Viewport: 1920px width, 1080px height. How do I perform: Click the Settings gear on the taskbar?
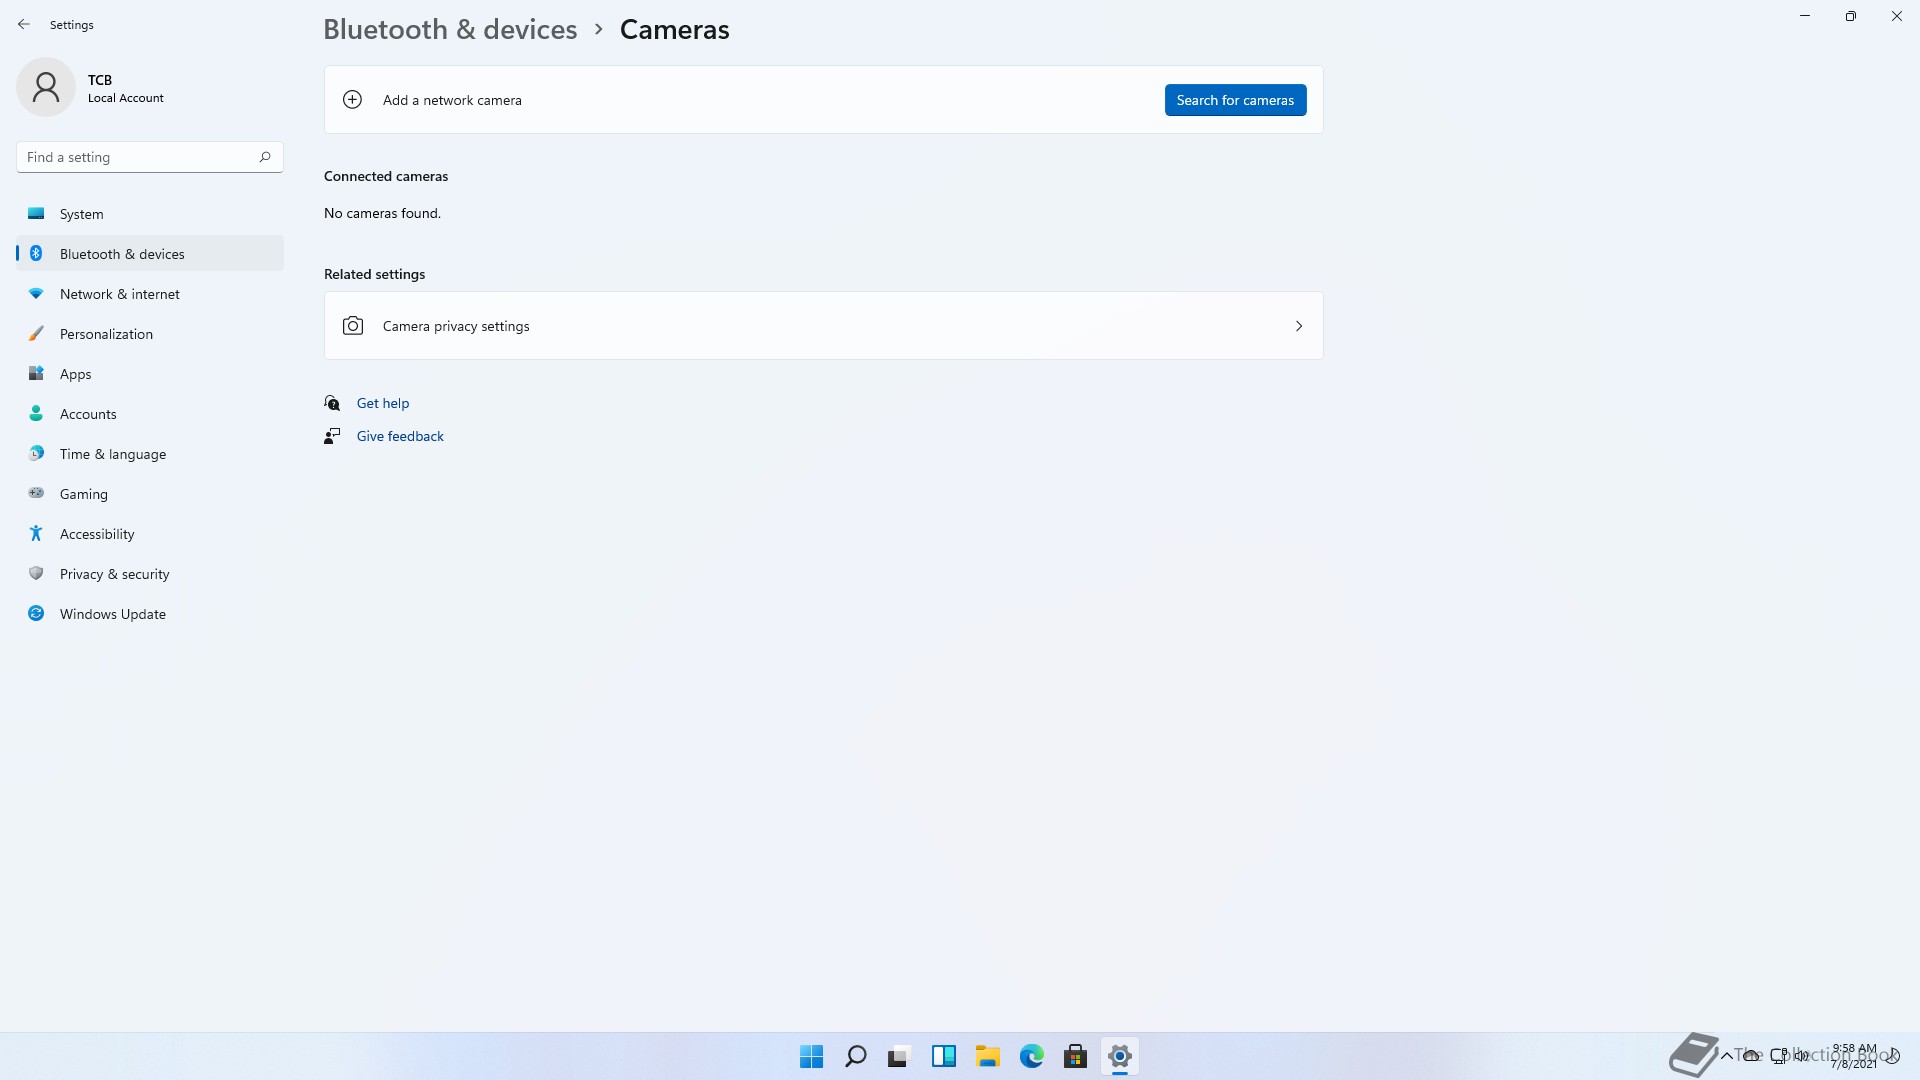(1120, 1056)
